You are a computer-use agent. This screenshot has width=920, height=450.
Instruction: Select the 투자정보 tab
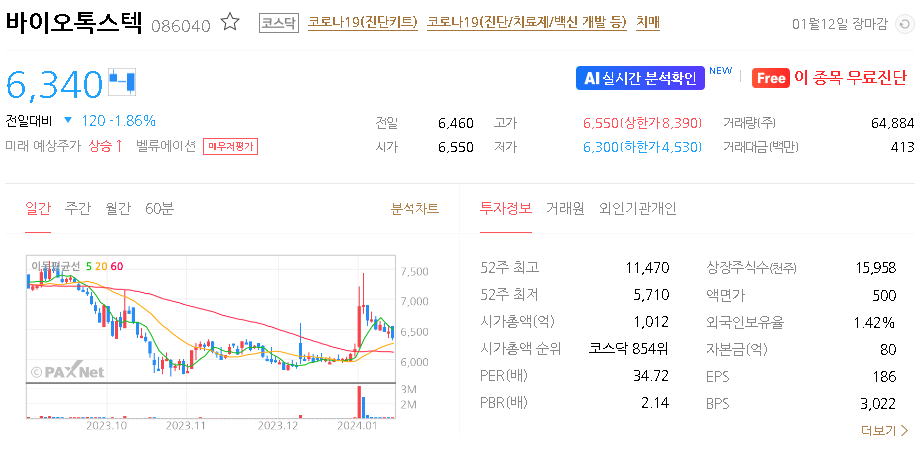[506, 208]
